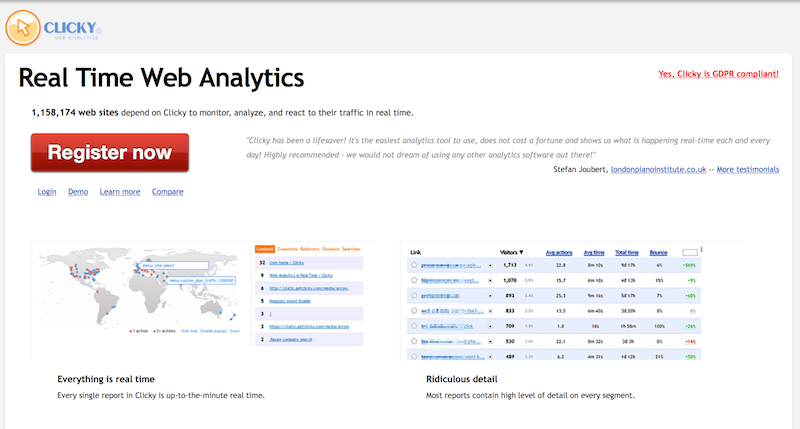Viewport: 800px width, 429px height.
Task: Open the small menu arrow in the 1,713 row
Action: (490, 265)
